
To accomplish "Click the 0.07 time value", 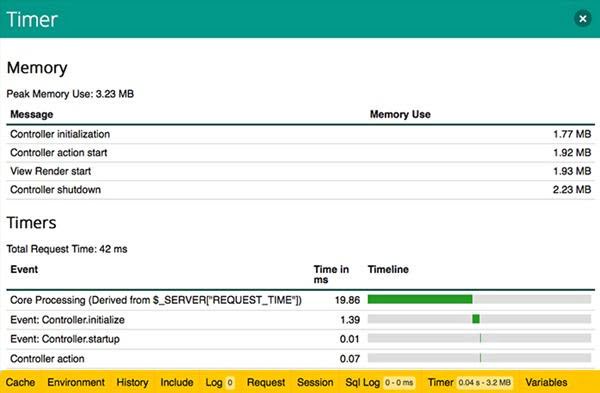I will (x=350, y=359).
